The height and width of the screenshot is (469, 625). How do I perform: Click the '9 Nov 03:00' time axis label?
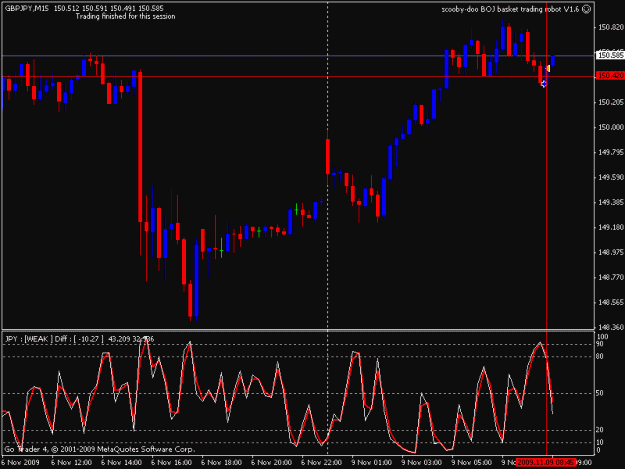[x=421, y=463]
